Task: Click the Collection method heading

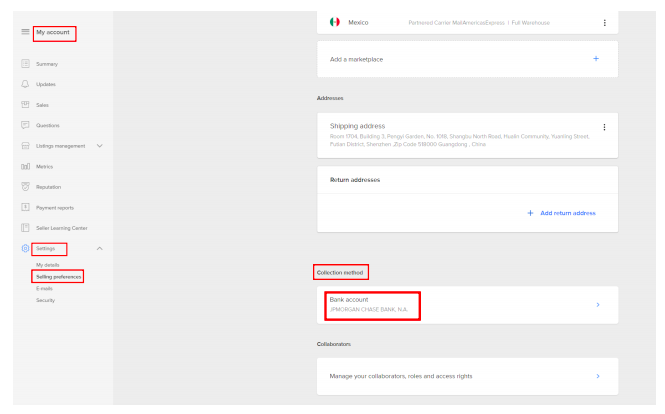Action: pos(340,272)
